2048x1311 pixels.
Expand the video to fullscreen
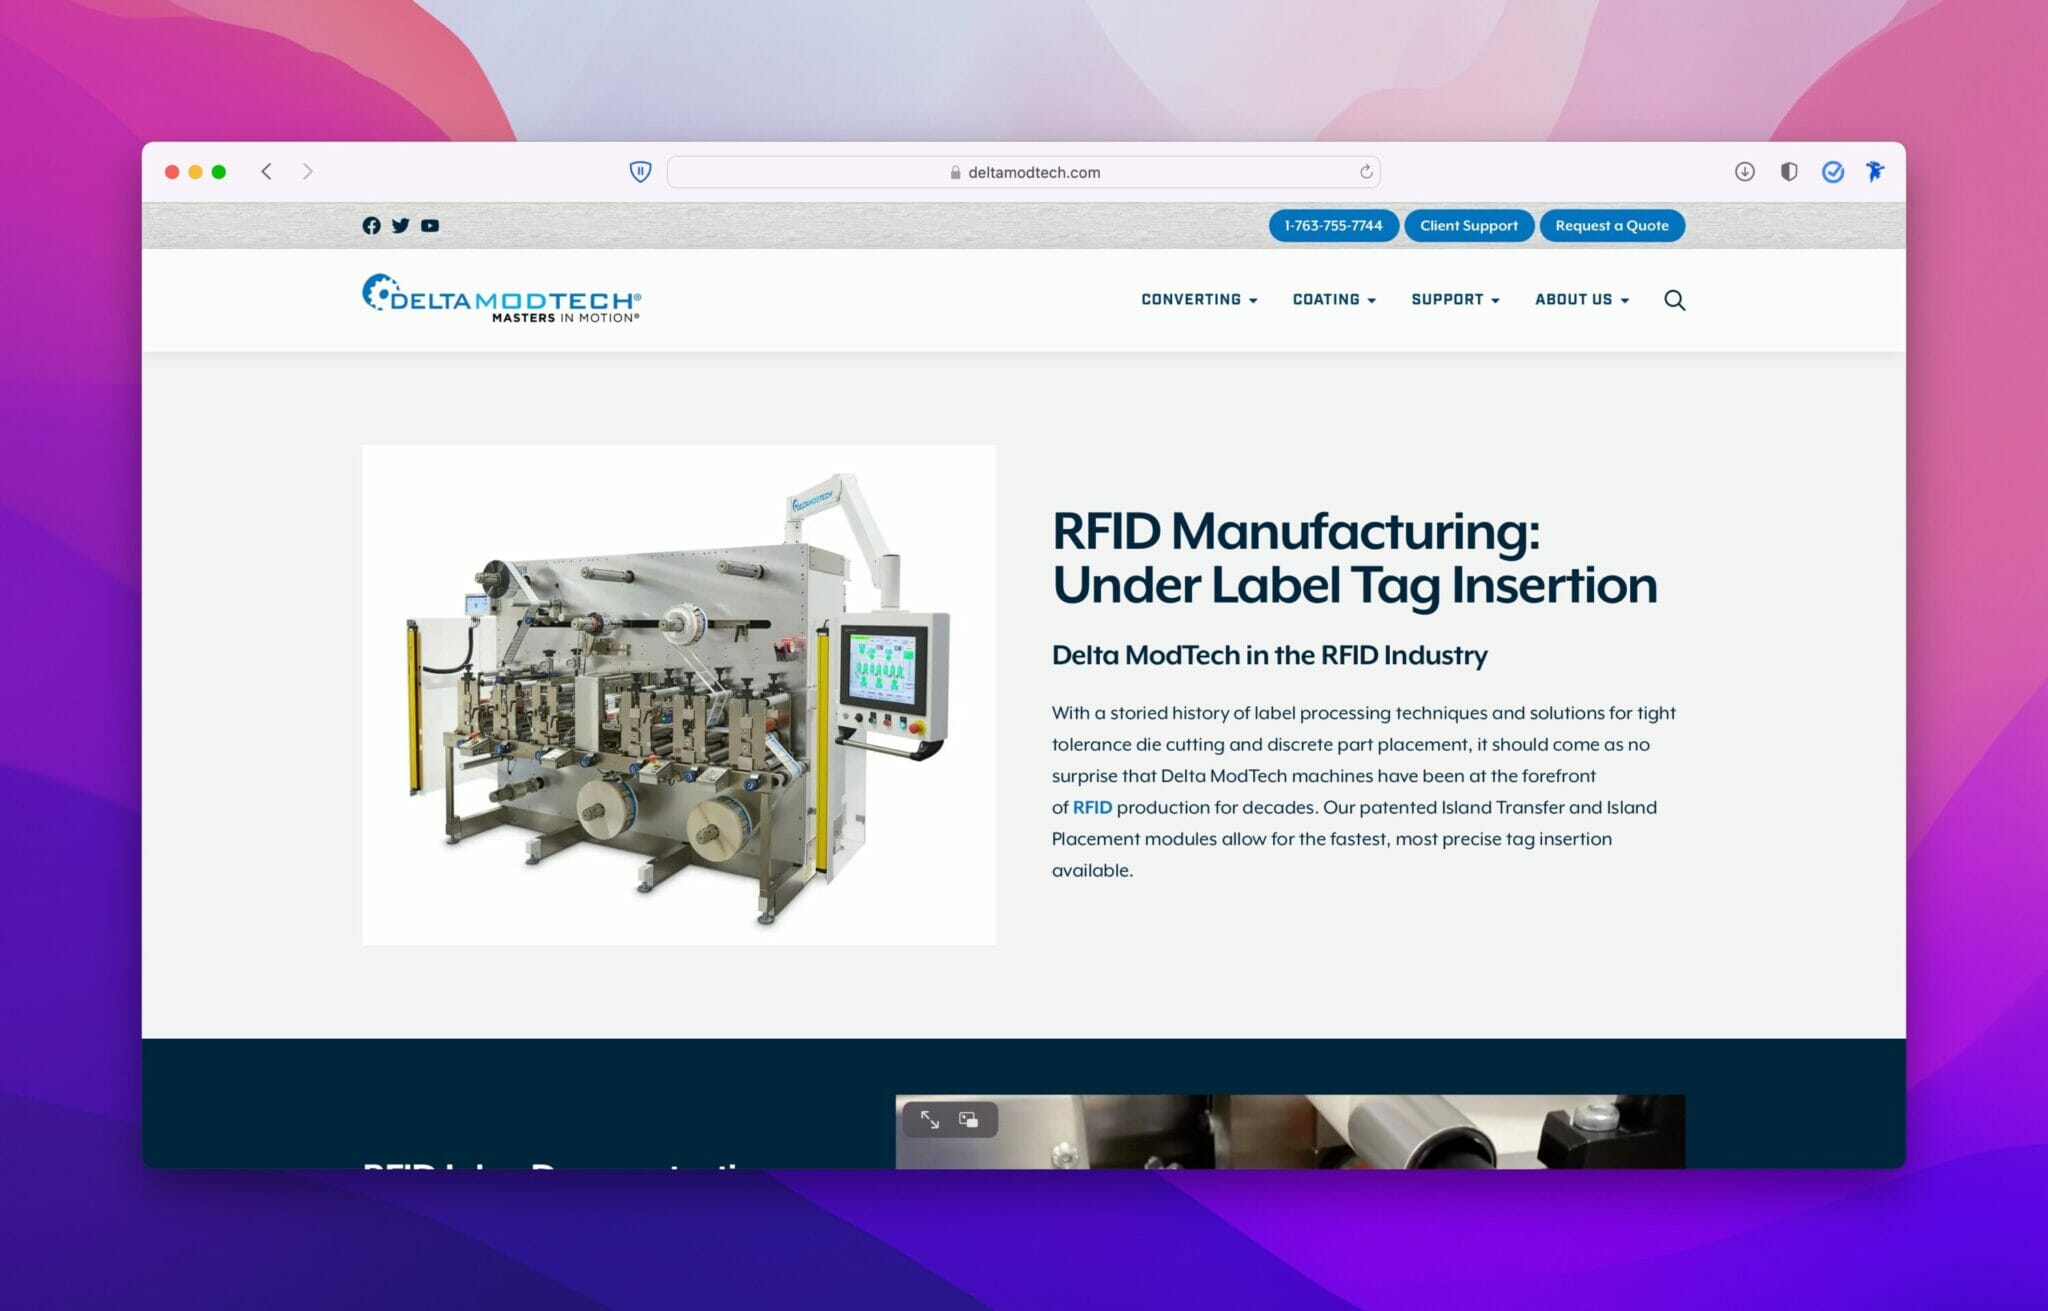pos(930,1120)
